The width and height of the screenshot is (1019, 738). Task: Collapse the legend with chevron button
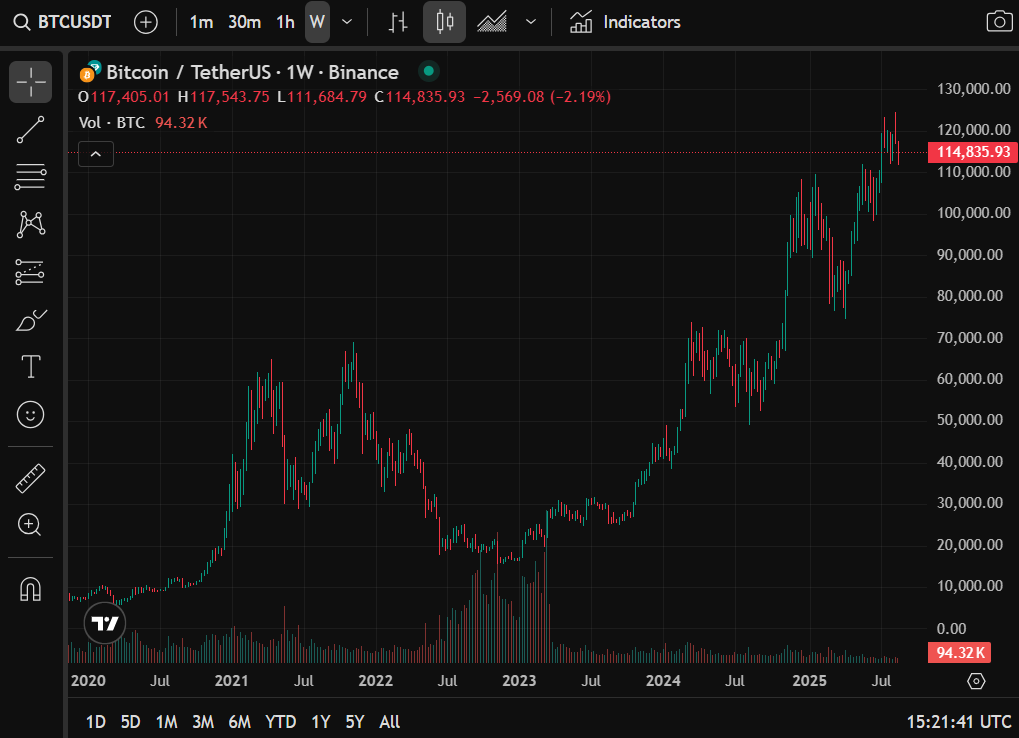pos(96,154)
